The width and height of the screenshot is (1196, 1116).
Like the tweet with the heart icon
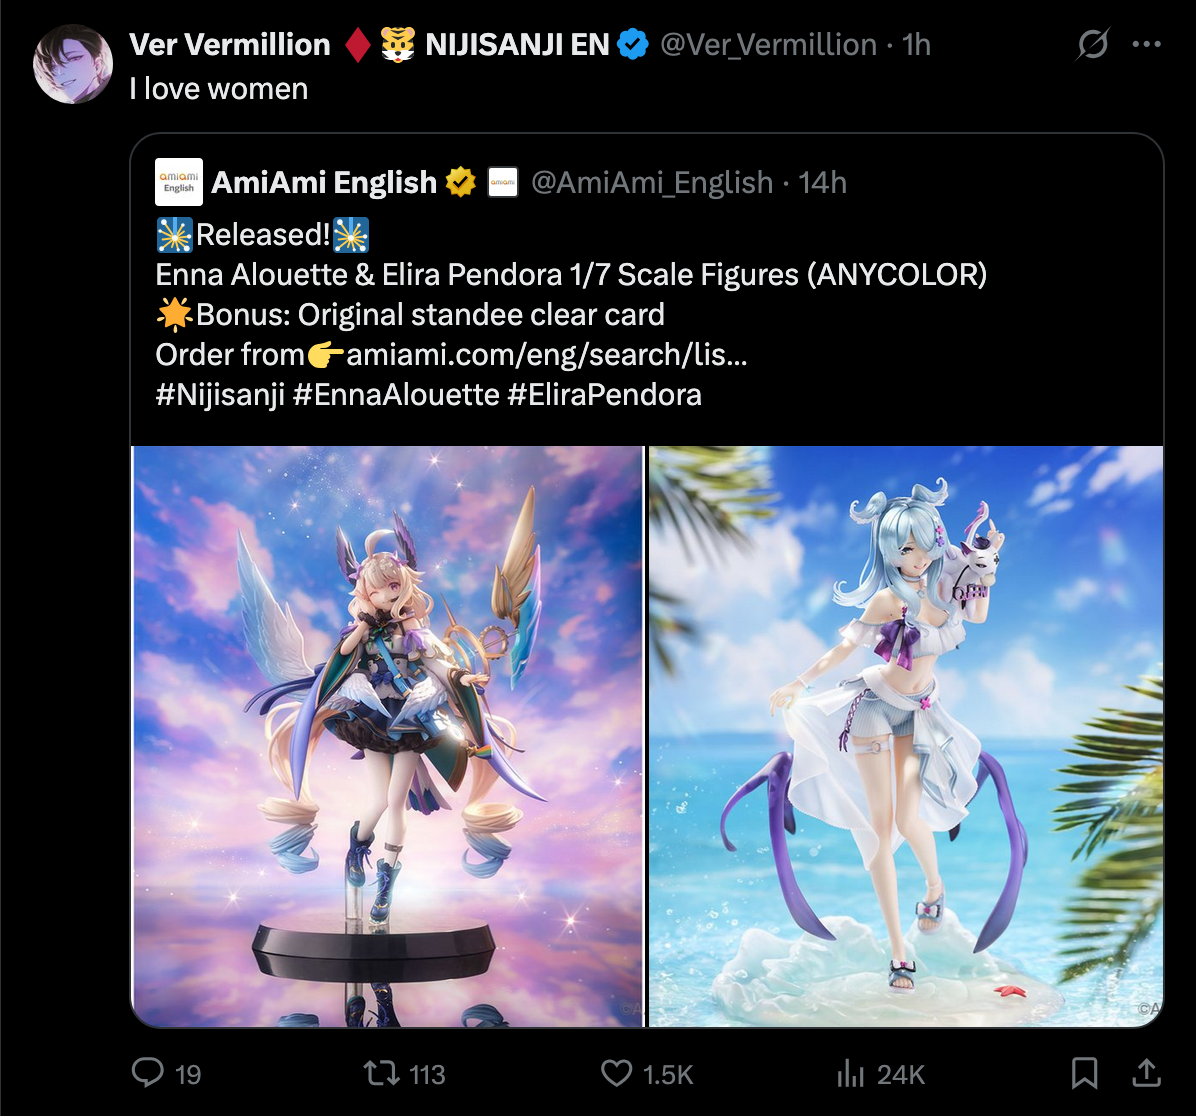(x=616, y=1073)
